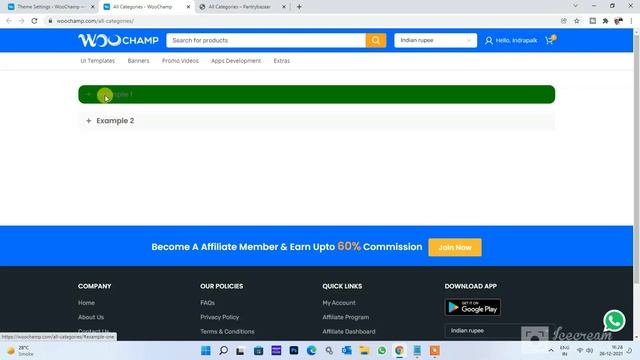Open Microsoft Edge from the taskbar
Screen dimensions: 640x360
click(x=311, y=350)
